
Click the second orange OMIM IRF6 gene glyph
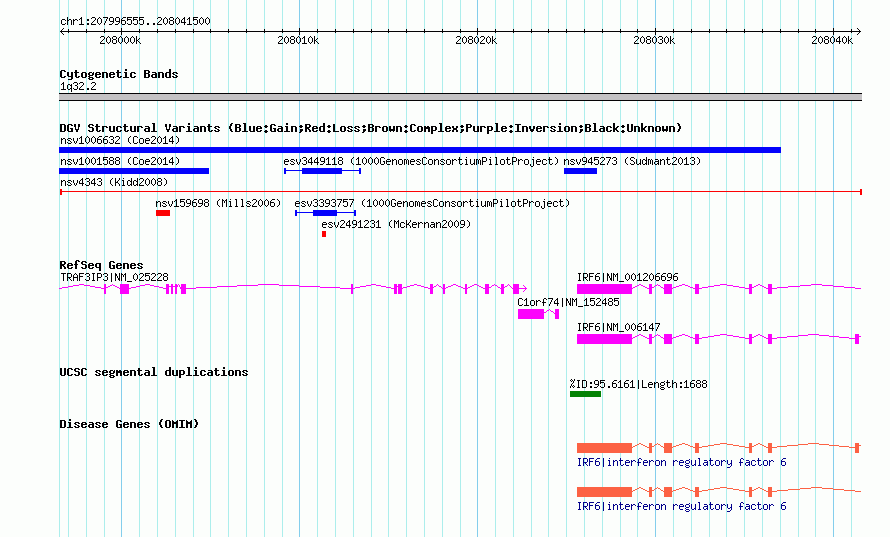click(x=719, y=492)
